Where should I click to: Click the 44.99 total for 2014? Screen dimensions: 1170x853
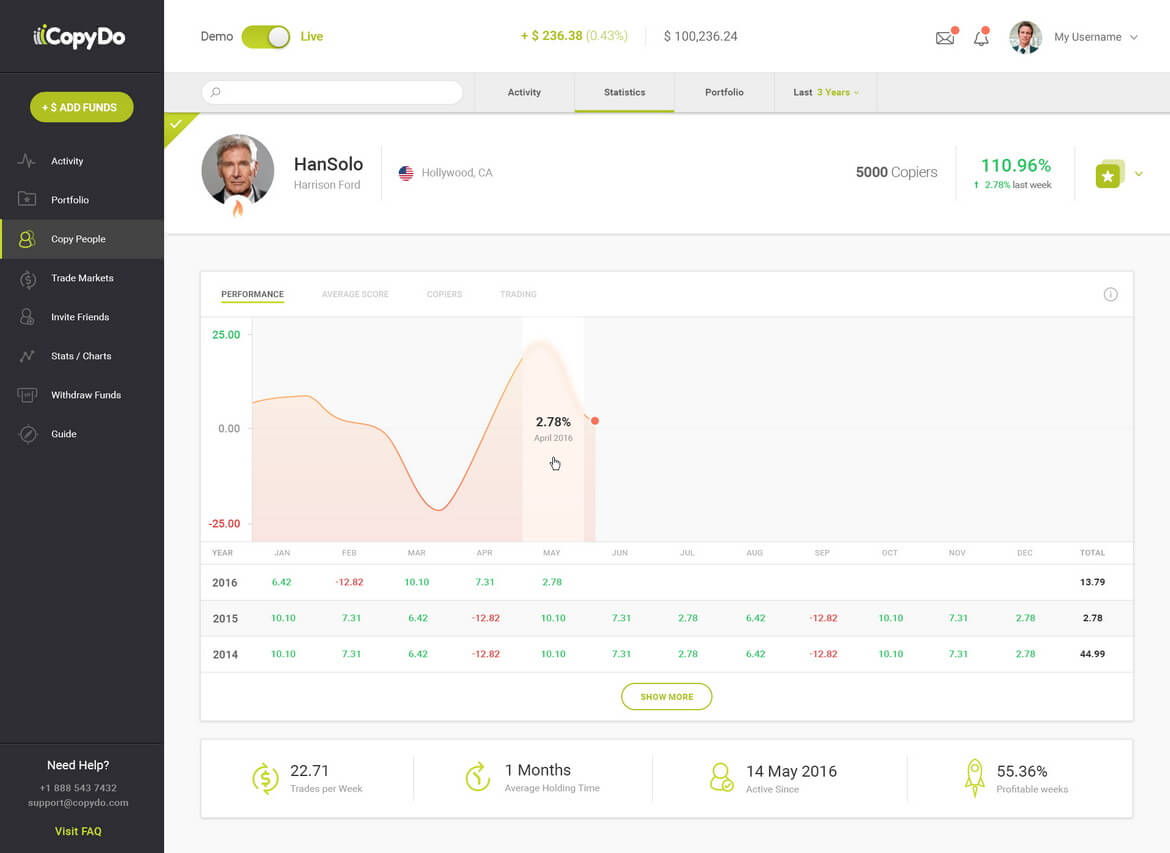[1092, 654]
